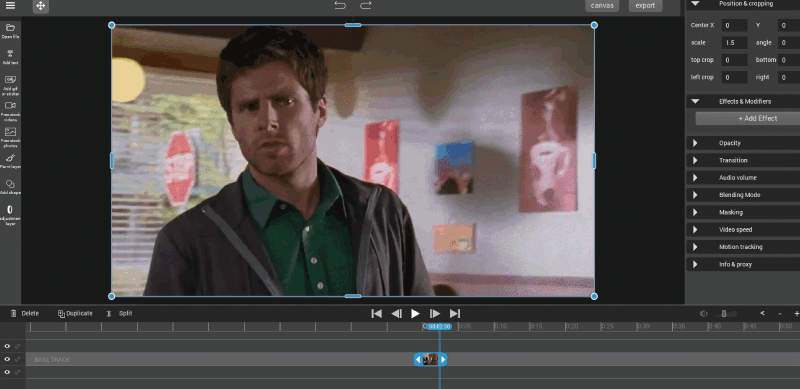Toggle link icon on bottom track row
This screenshot has width=800, height=389.
(x=17, y=372)
